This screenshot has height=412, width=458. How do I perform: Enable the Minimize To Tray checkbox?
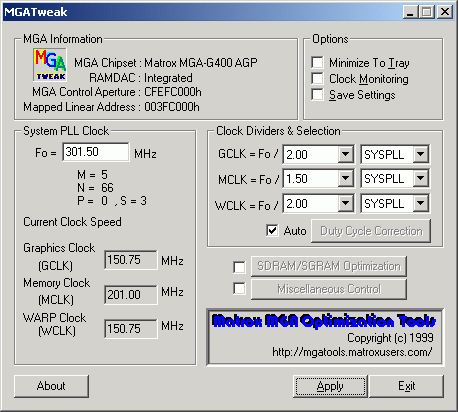(317, 62)
